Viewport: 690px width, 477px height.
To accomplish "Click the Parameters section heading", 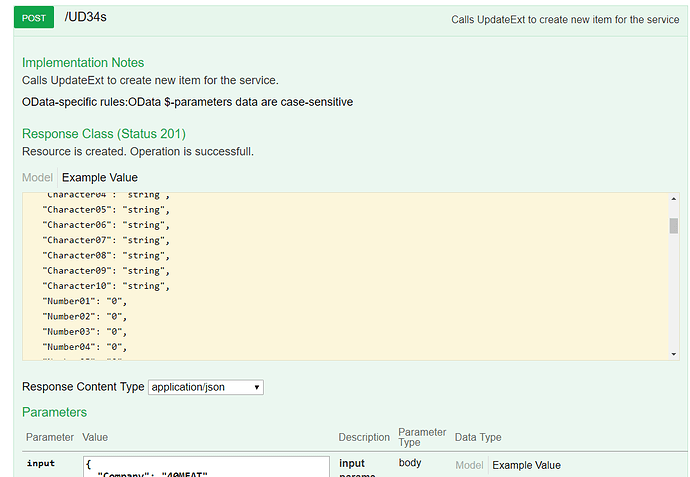I will (x=54, y=412).
